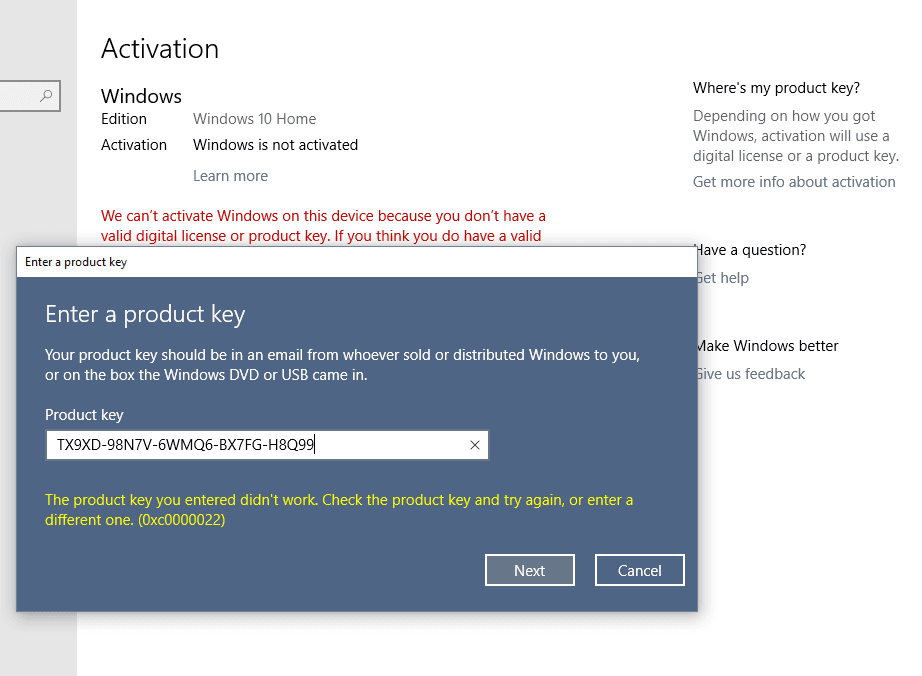Screen dimensions: 922x676
Task: Click the 'Edition' row label
Action: click(x=124, y=119)
